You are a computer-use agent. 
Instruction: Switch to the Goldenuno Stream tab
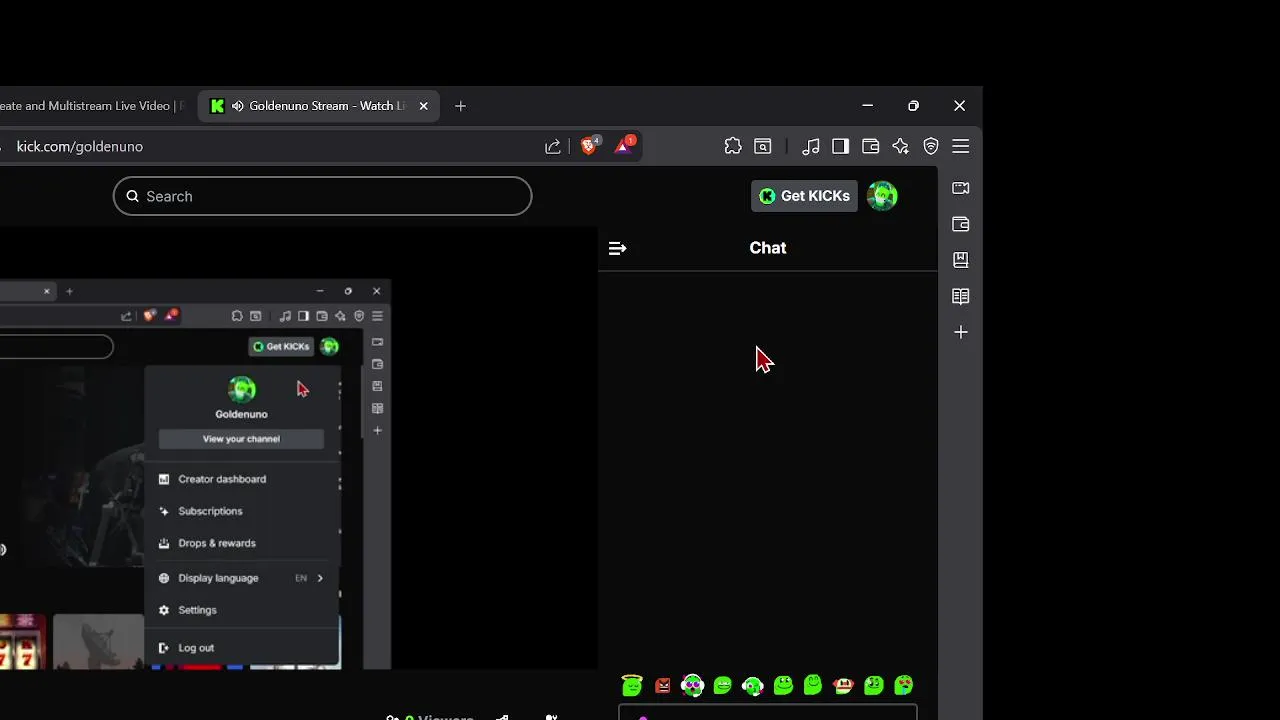click(x=320, y=106)
